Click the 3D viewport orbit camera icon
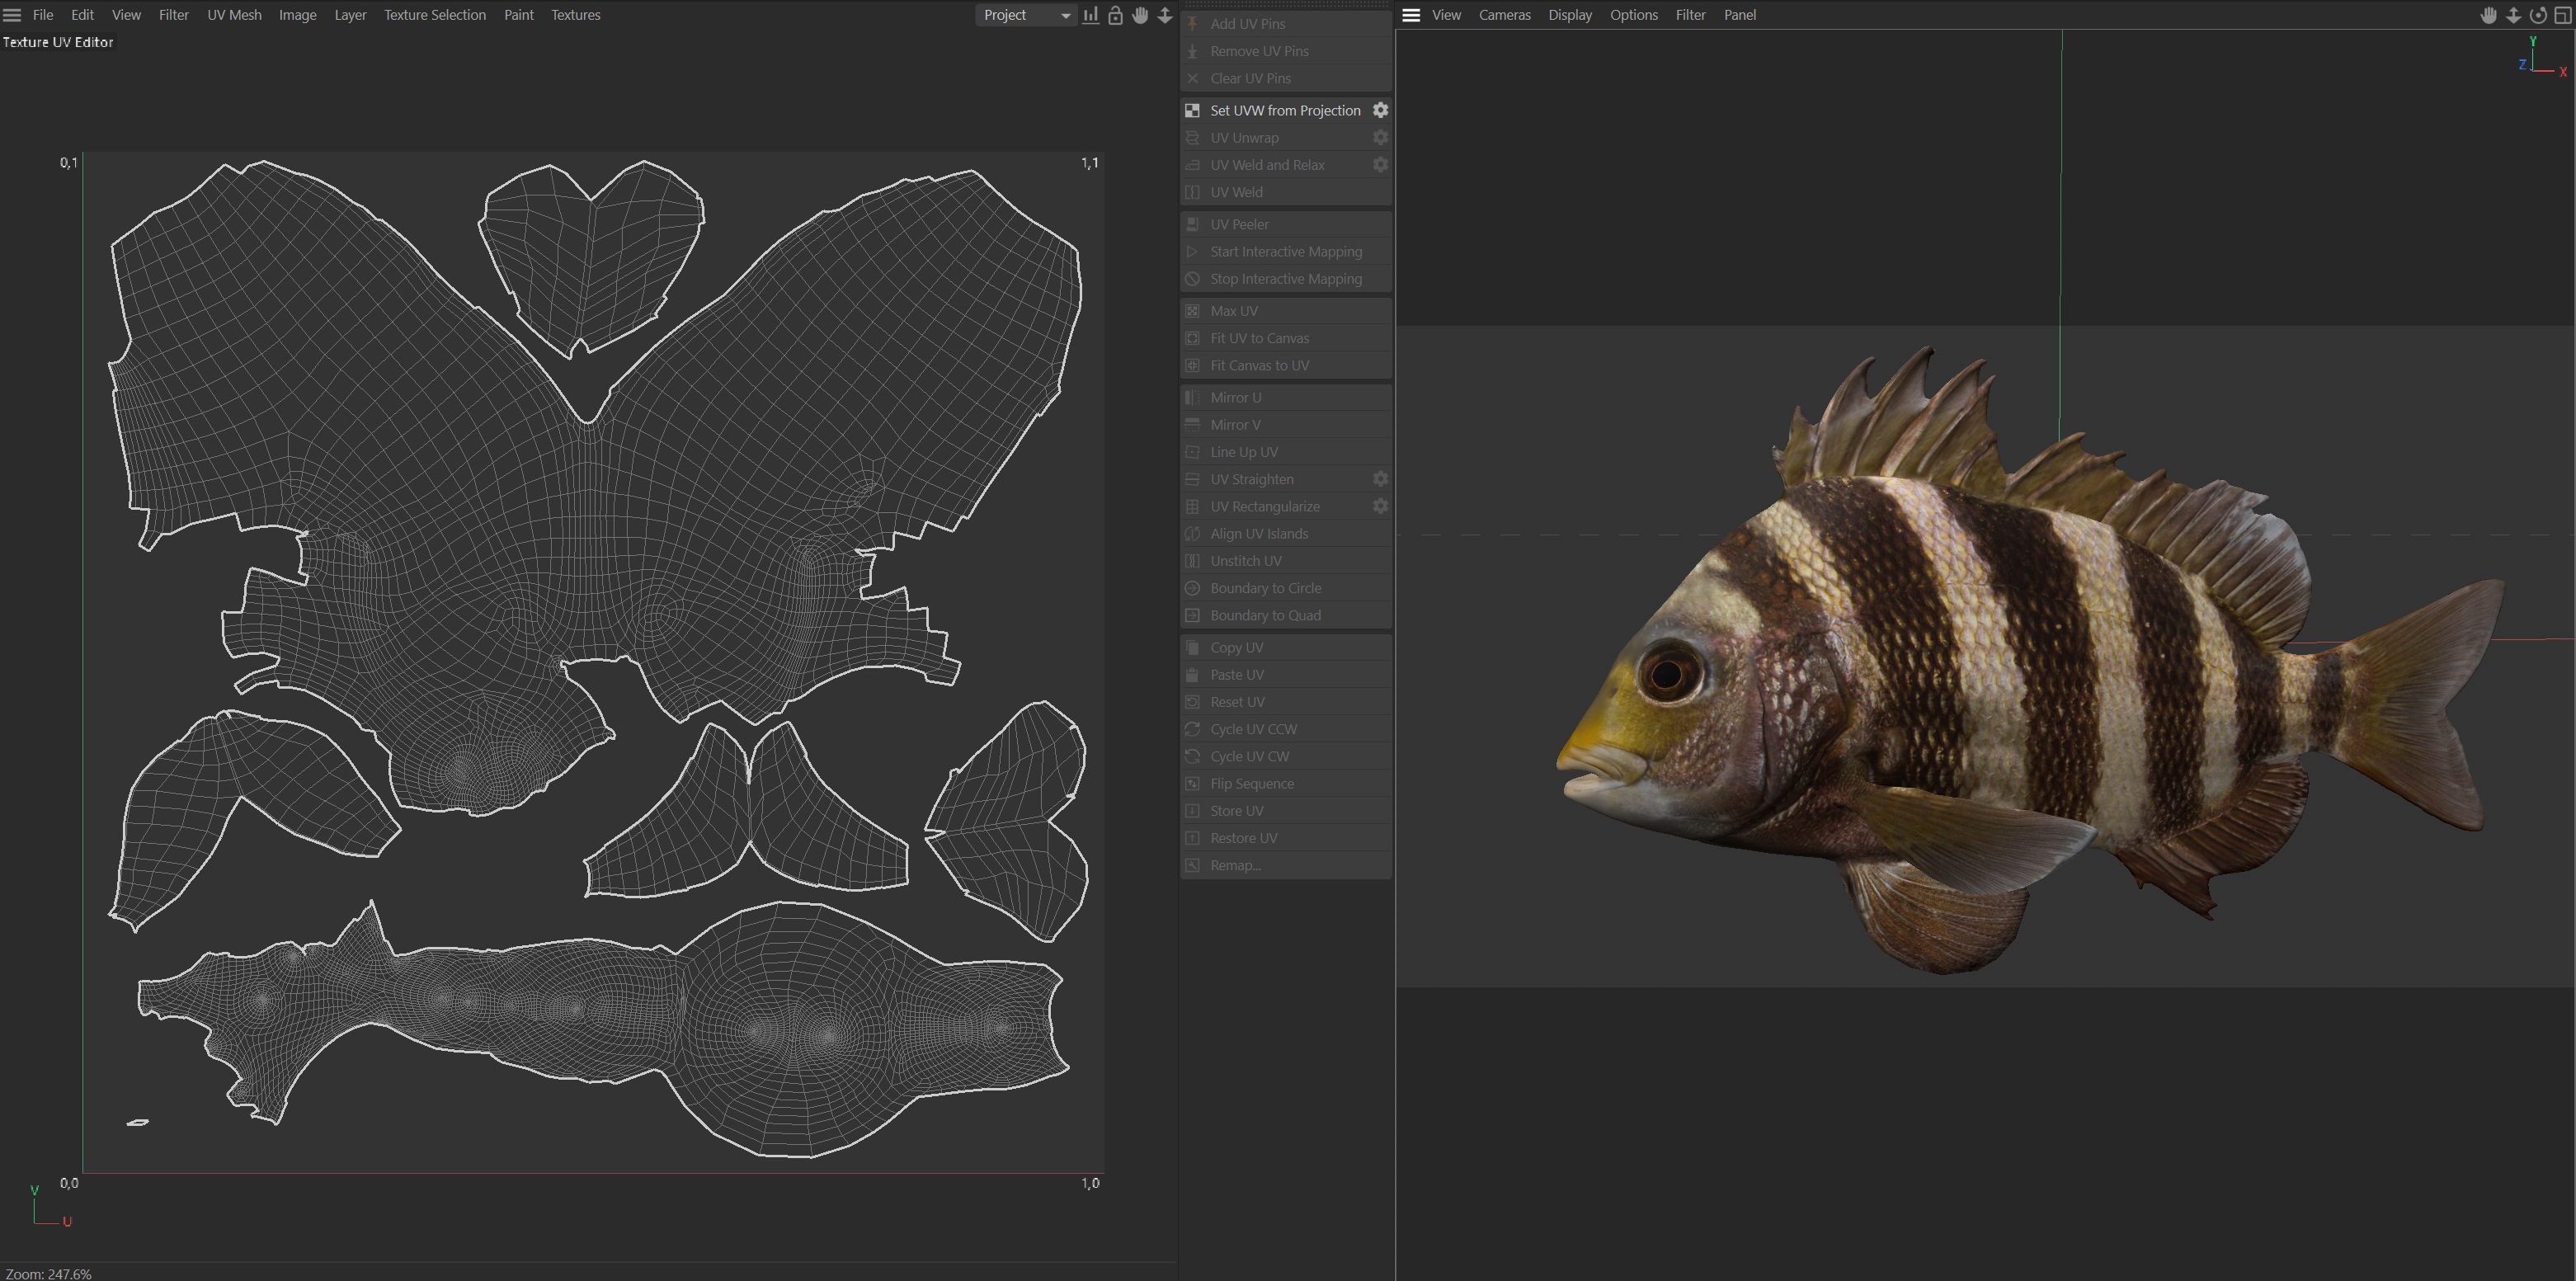The height and width of the screenshot is (1281, 2576). [x=2538, y=15]
